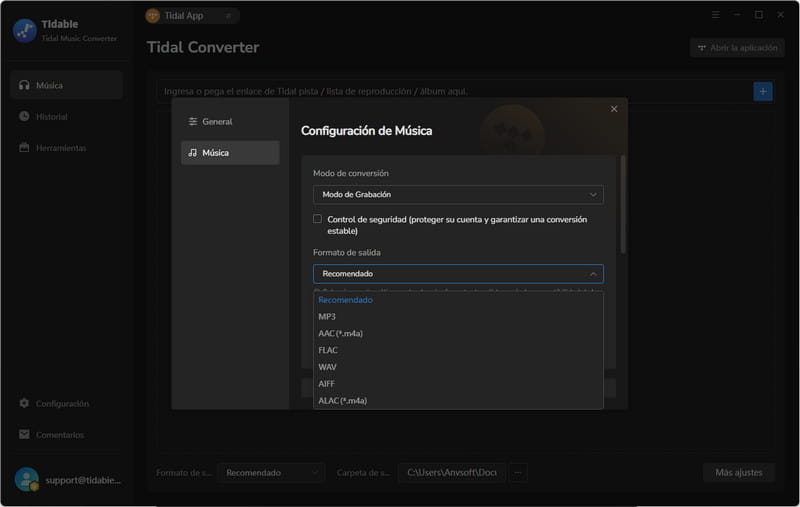Viewport: 800px width, 507px height.
Task: Click the Abrir la aplicación button
Action: click(x=737, y=47)
